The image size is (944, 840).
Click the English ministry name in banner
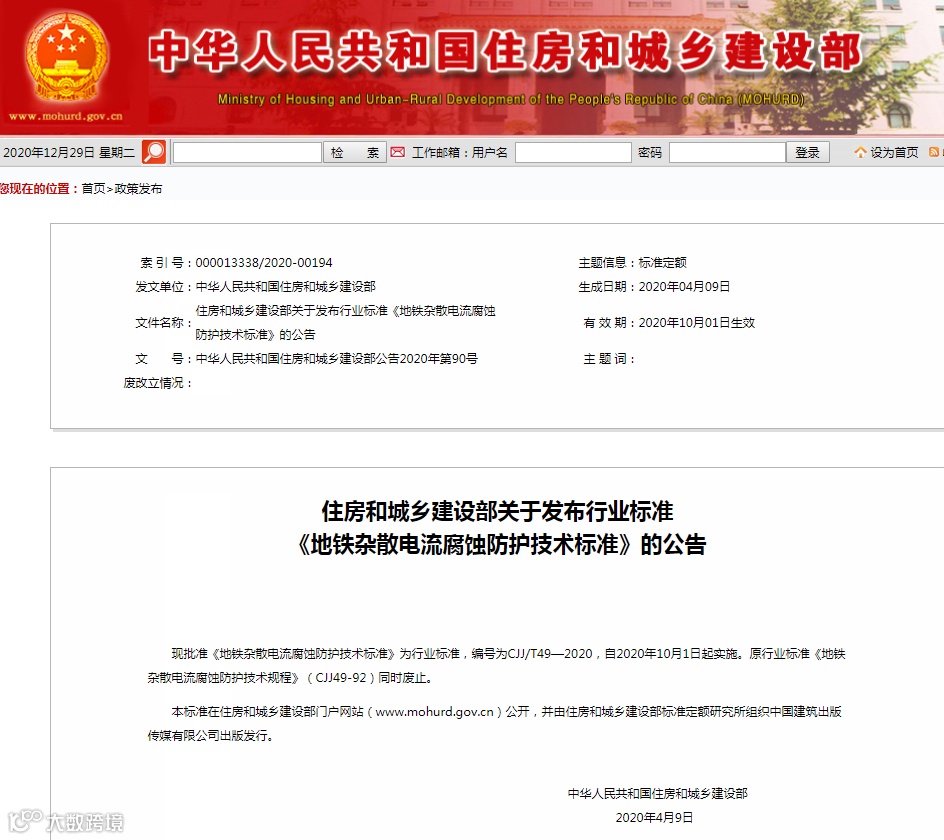[511, 99]
